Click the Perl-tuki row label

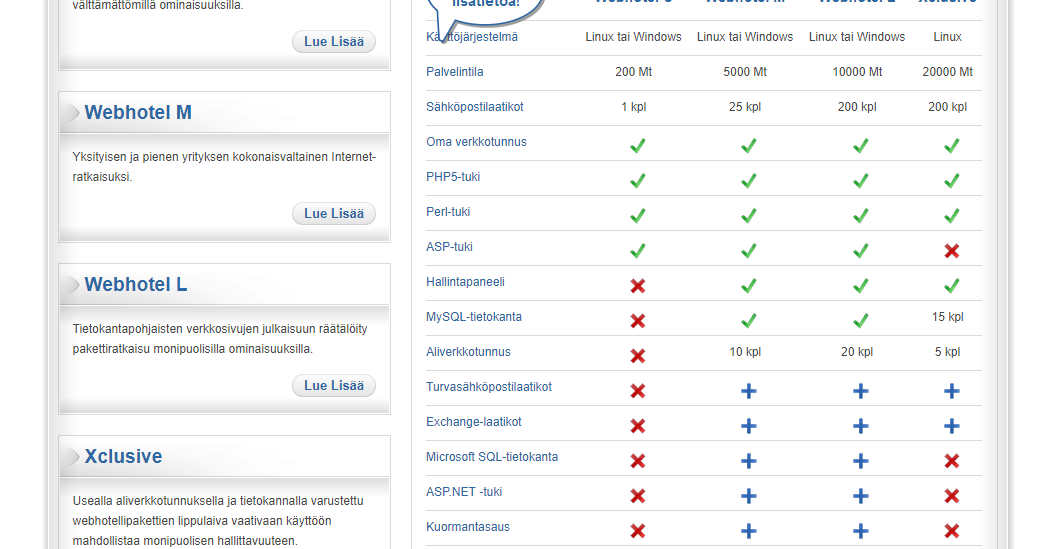[448, 212]
